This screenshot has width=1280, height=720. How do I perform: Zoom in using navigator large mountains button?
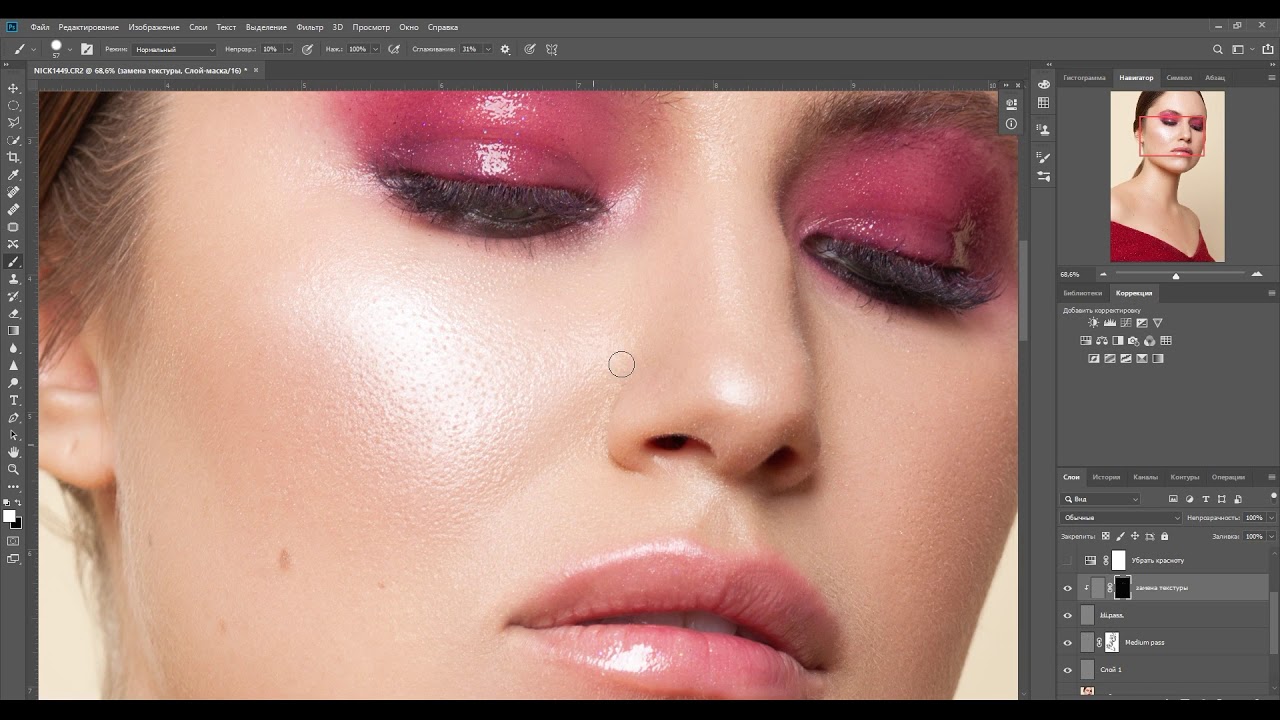coord(1257,274)
